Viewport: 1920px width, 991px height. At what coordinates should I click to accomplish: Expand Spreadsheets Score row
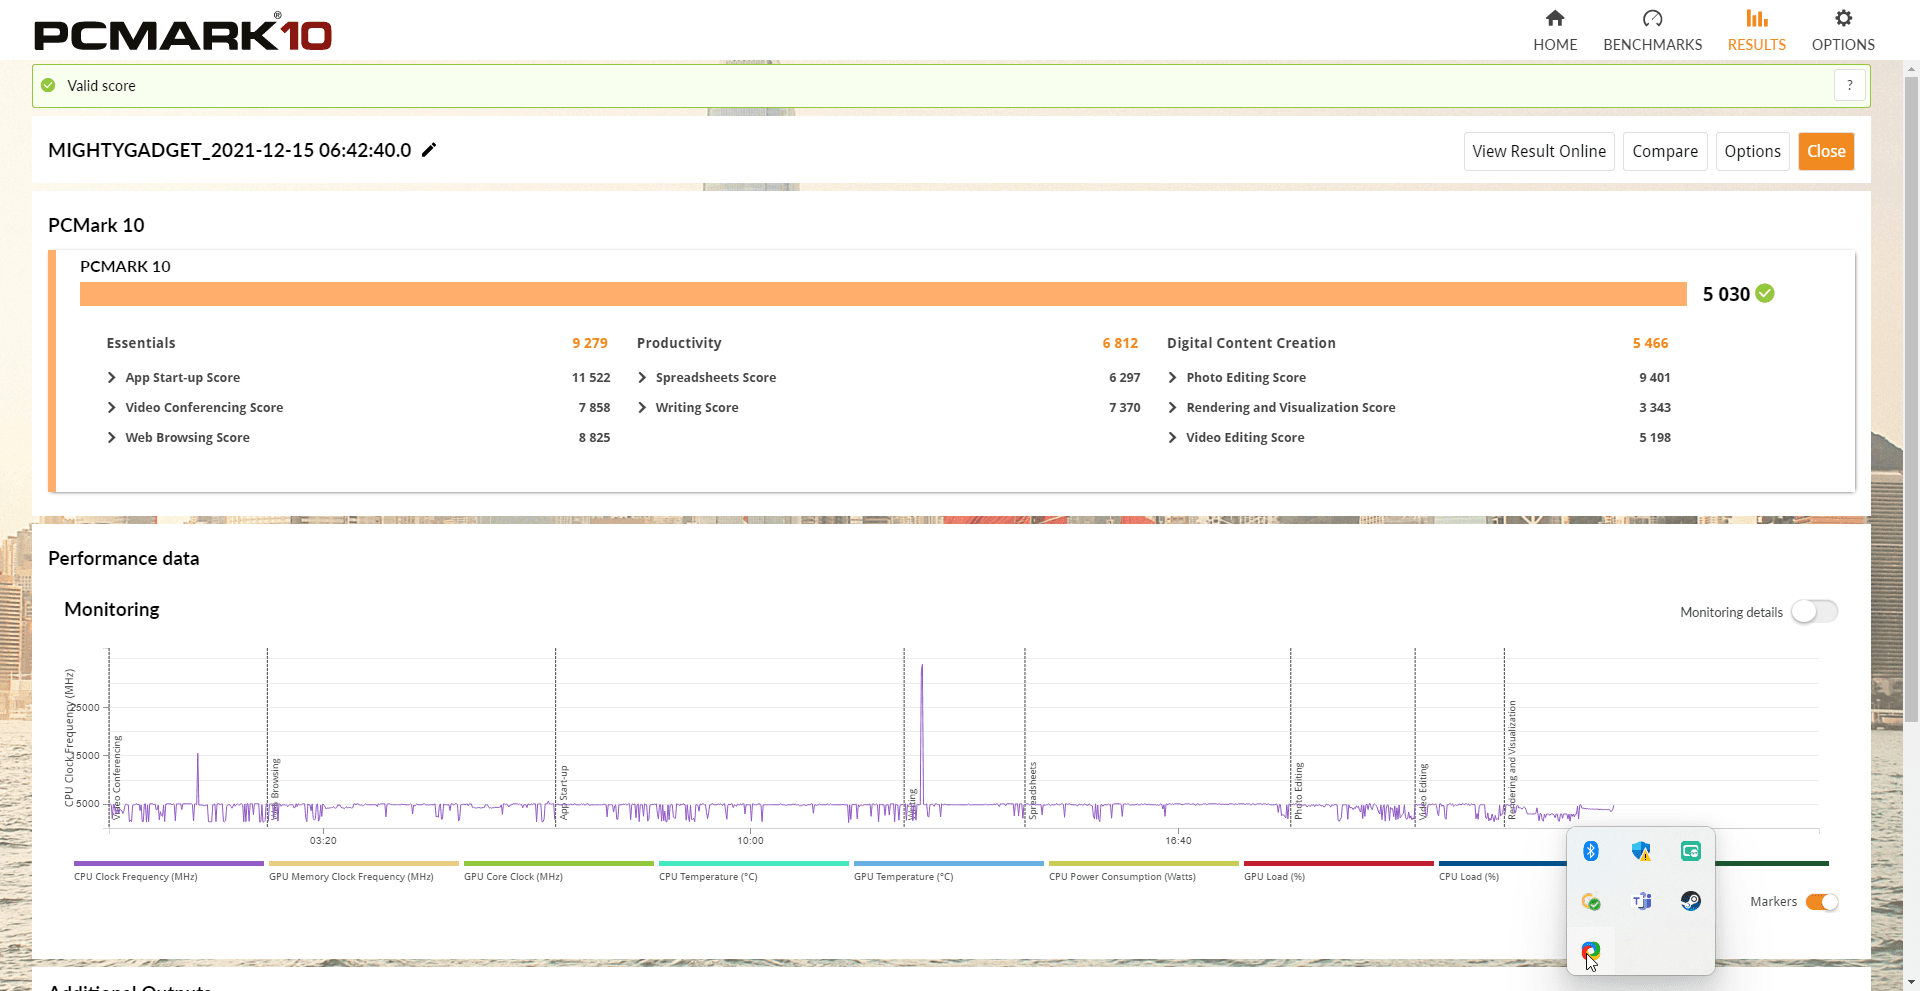pyautogui.click(x=642, y=378)
